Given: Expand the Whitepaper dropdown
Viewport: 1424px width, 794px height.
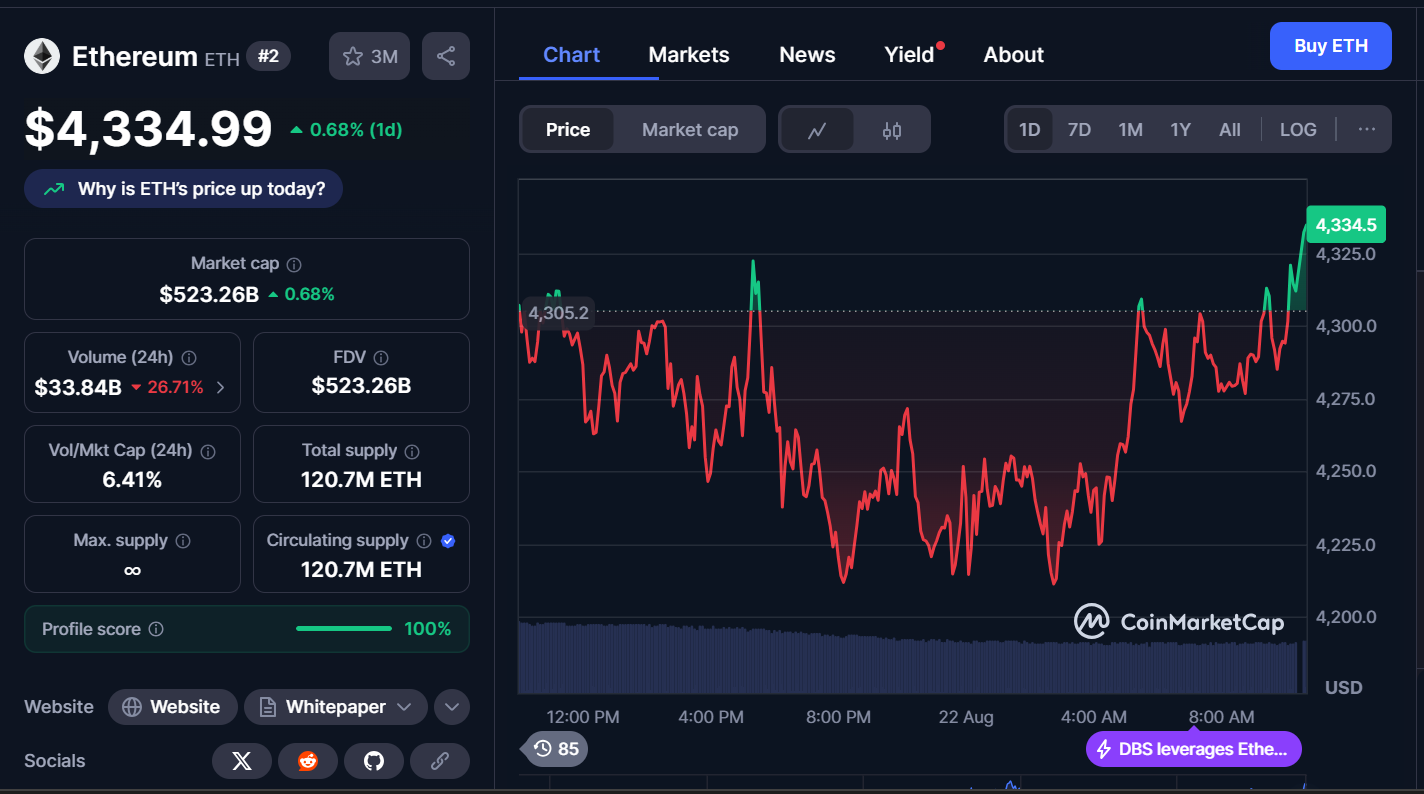Looking at the screenshot, I should [x=336, y=707].
